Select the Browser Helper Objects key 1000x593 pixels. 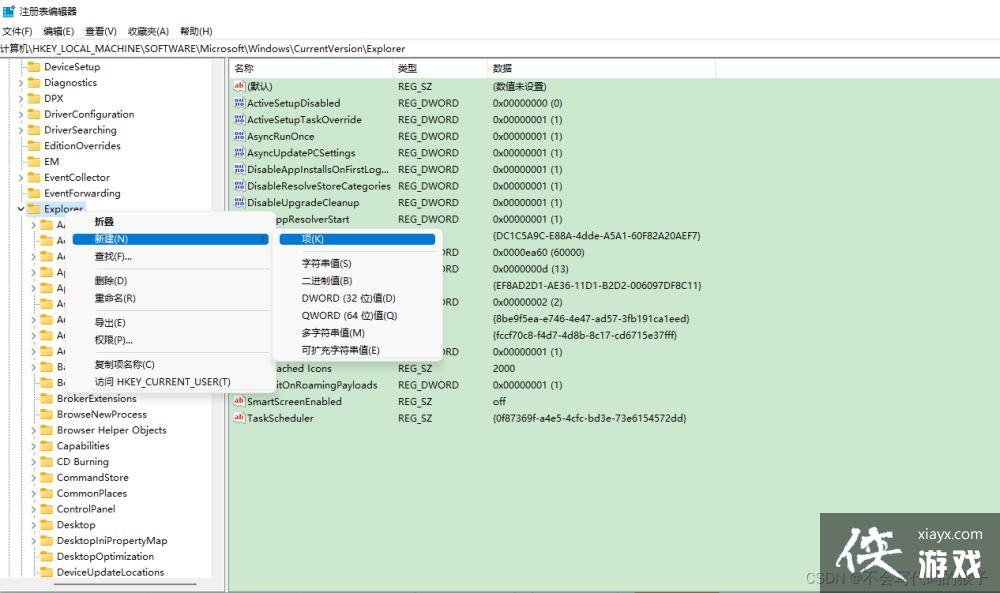(x=111, y=430)
